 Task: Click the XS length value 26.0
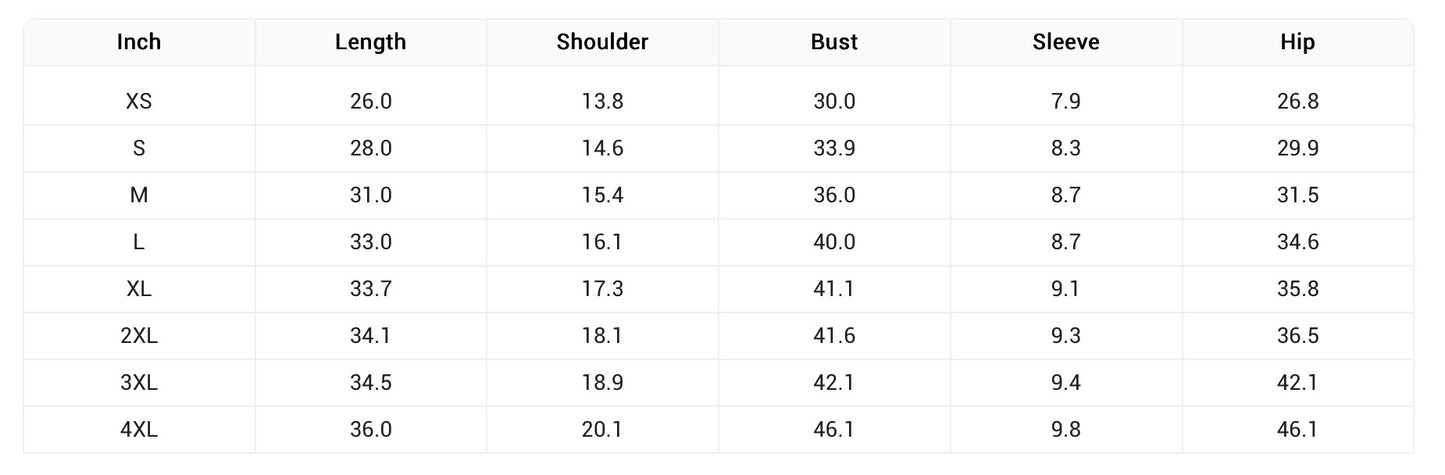[370, 101]
